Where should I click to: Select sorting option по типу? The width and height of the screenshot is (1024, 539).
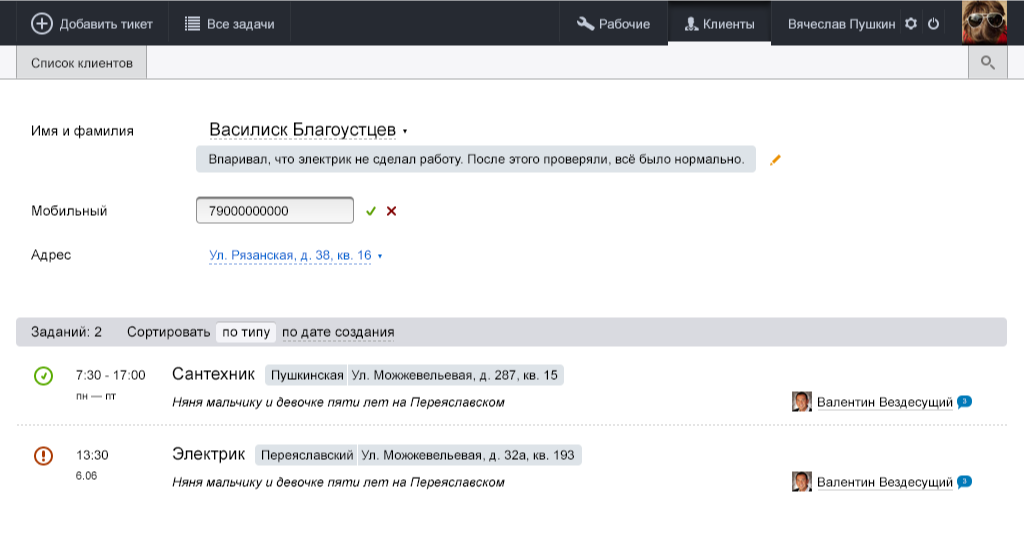tap(246, 332)
